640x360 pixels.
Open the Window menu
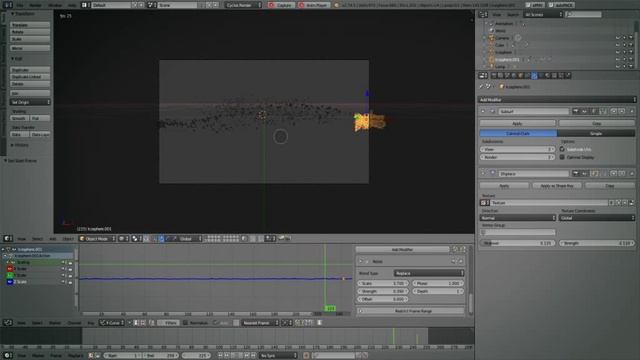55,5
